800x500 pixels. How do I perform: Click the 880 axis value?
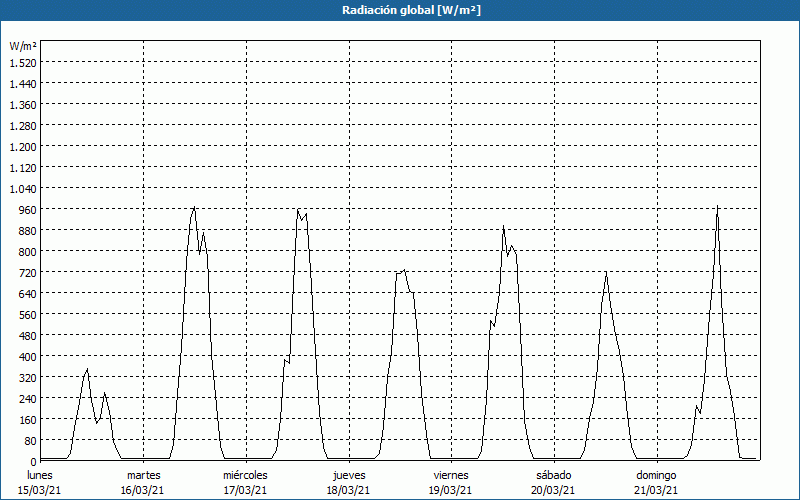pyautogui.click(x=28, y=231)
